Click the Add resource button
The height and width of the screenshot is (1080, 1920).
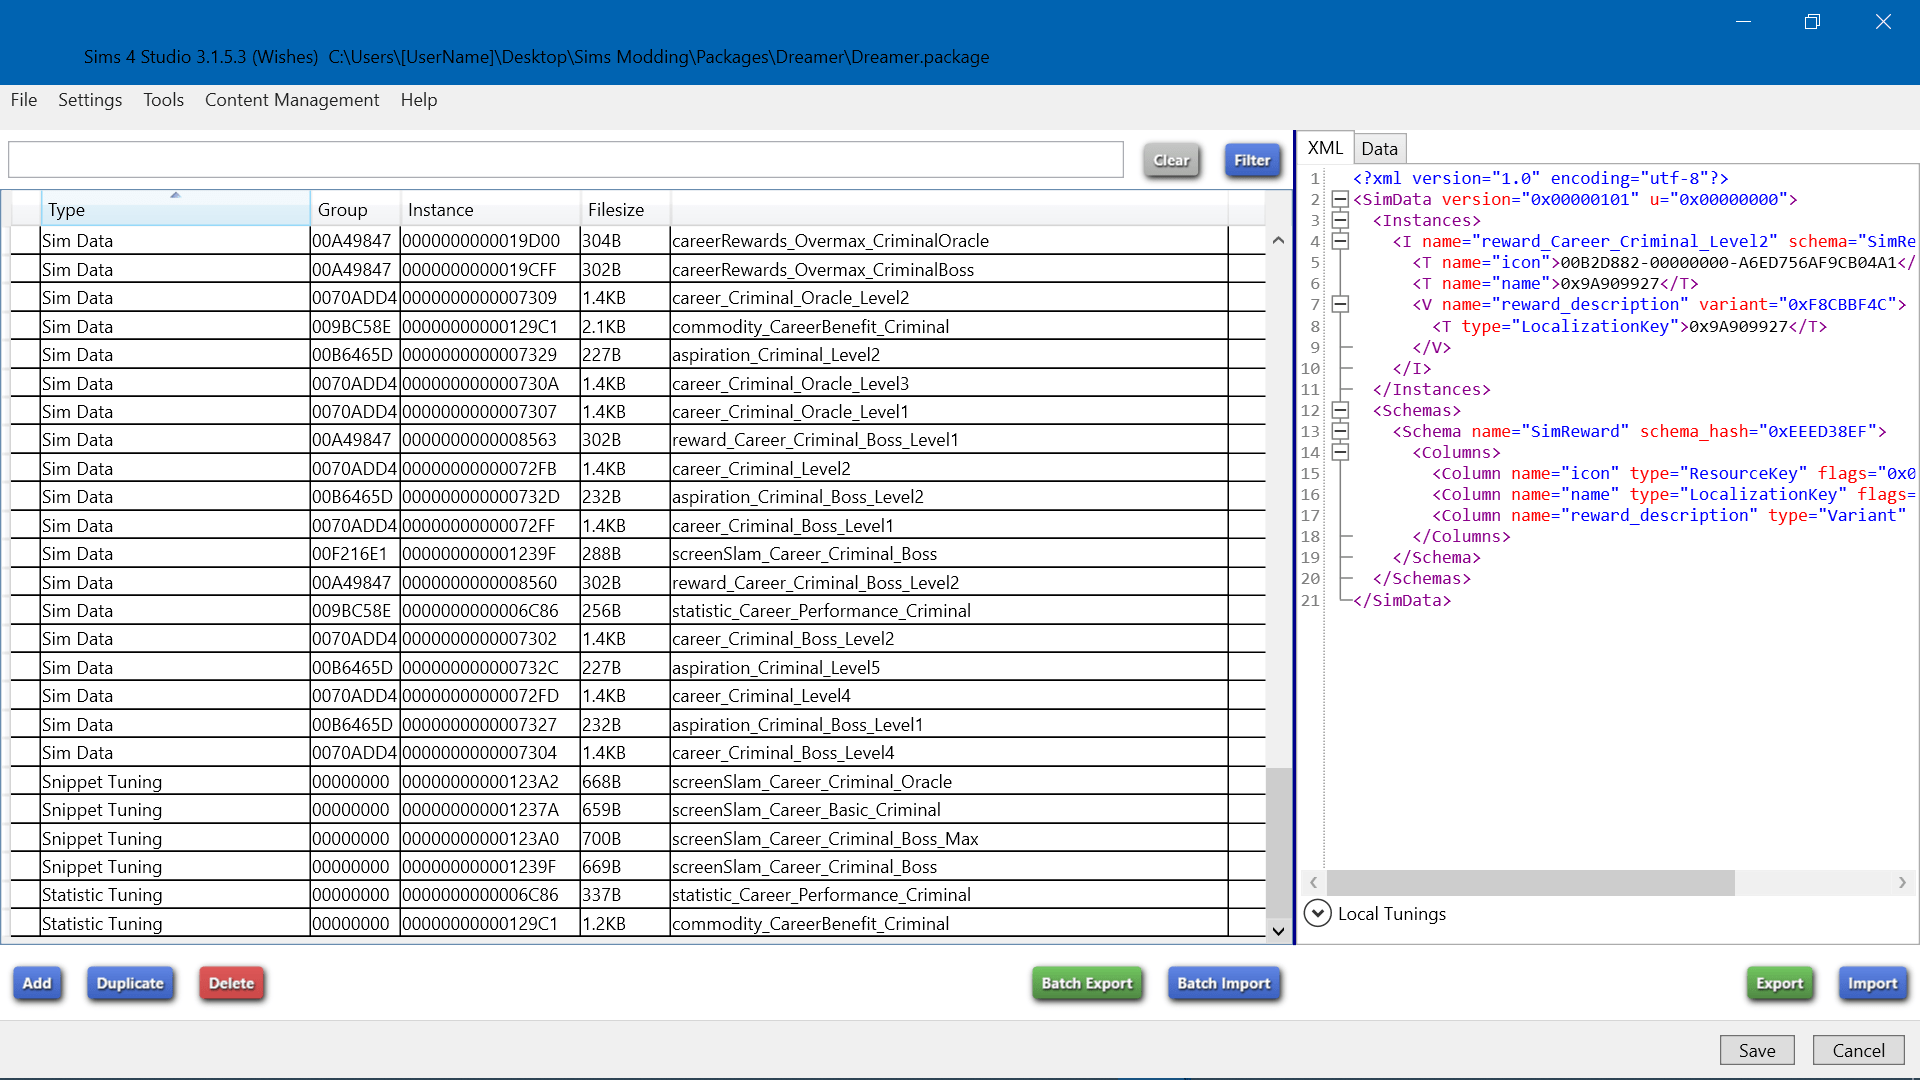pyautogui.click(x=37, y=983)
